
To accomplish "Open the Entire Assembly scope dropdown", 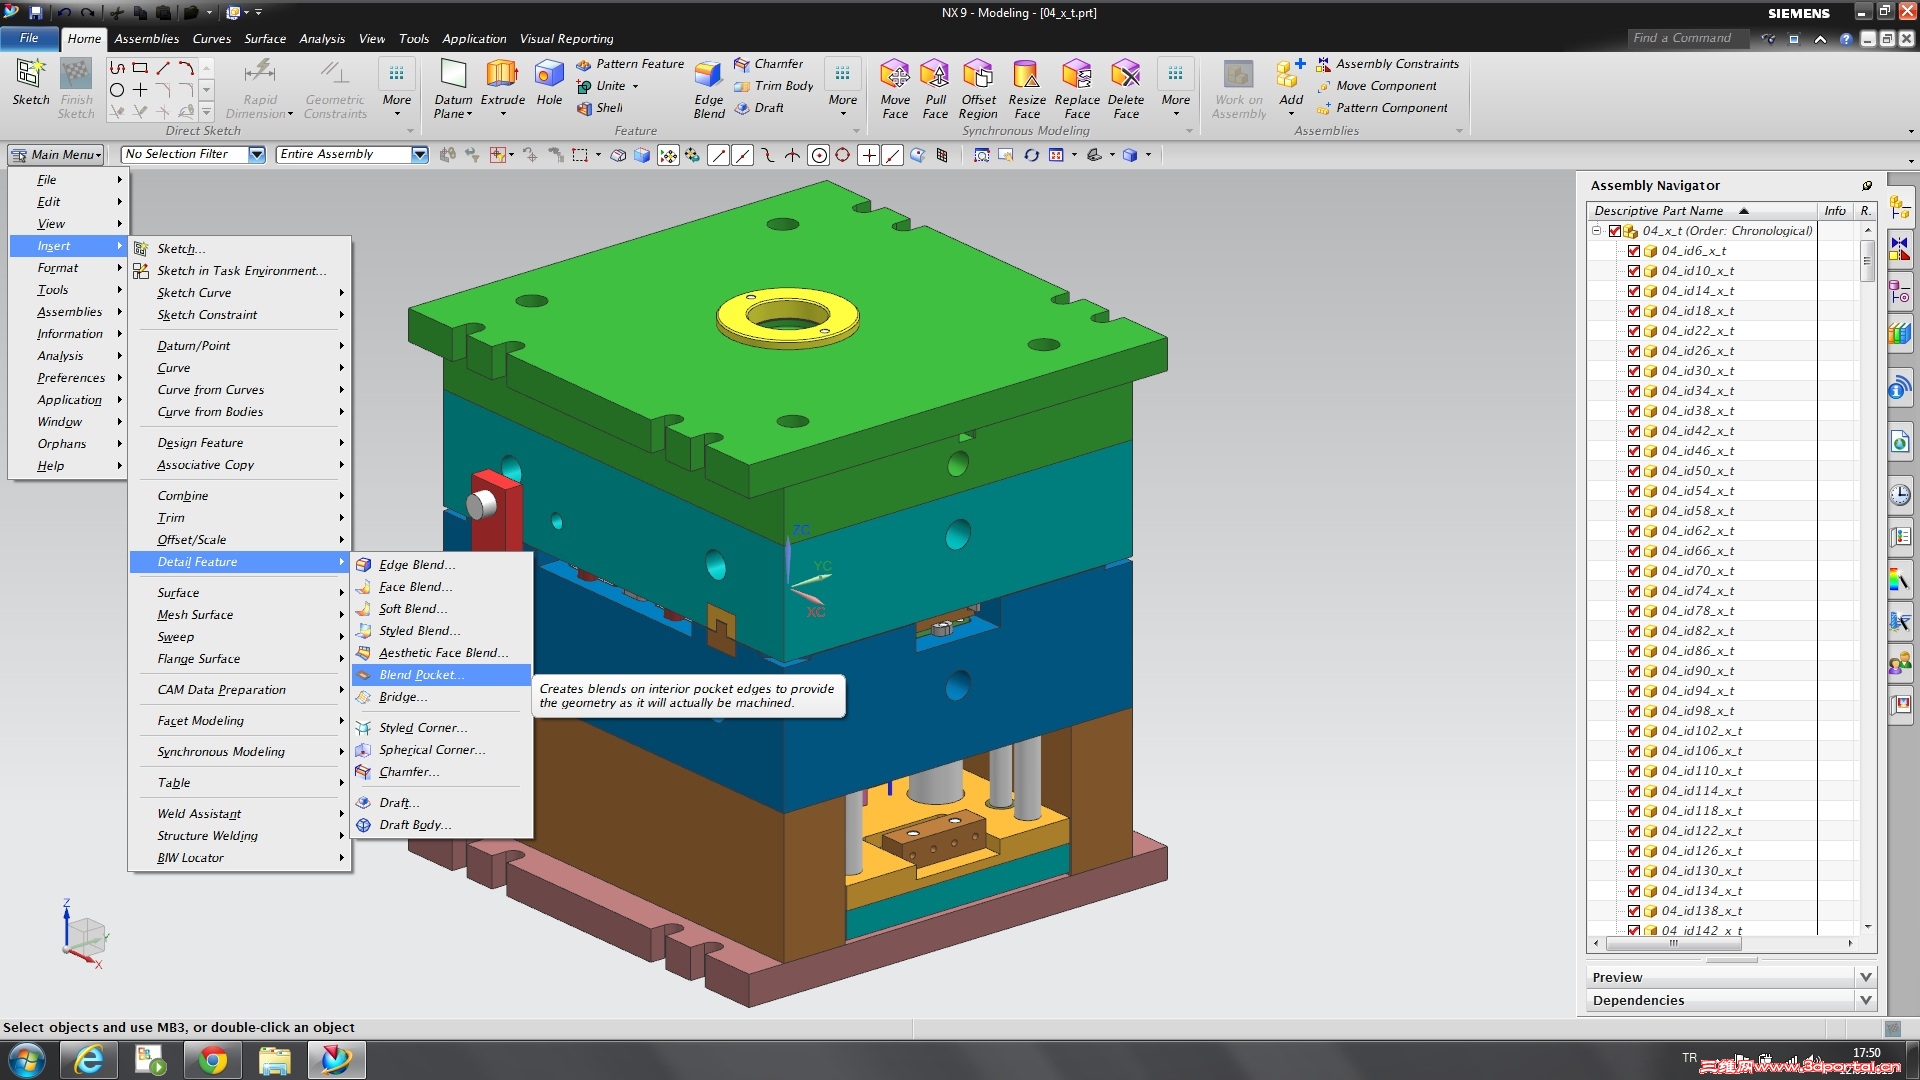I will click(420, 154).
